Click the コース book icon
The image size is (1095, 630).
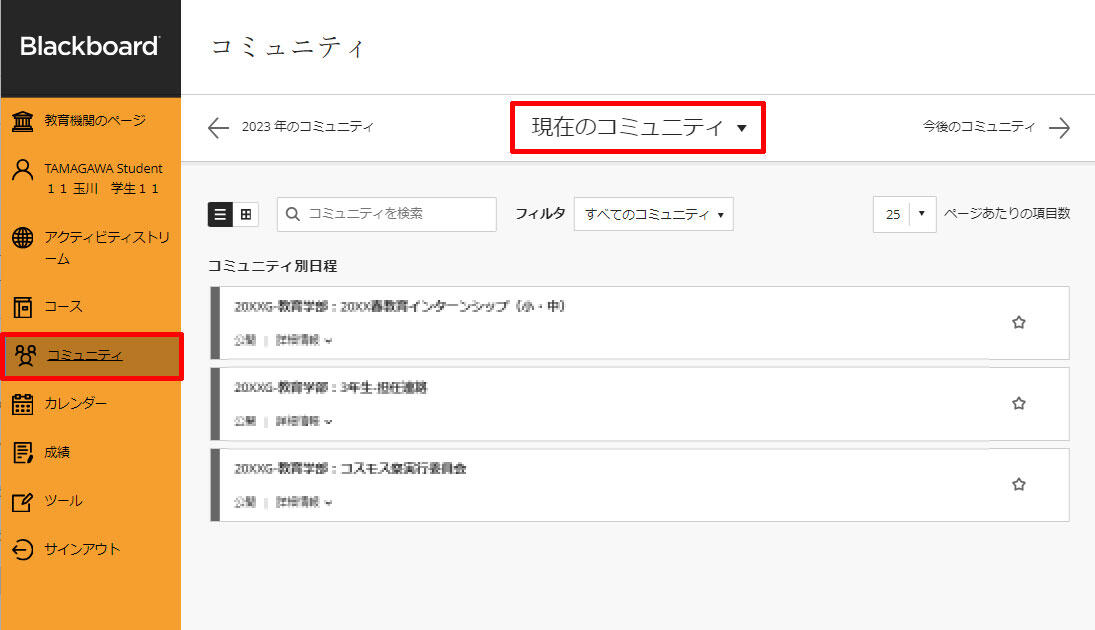click(x=22, y=307)
